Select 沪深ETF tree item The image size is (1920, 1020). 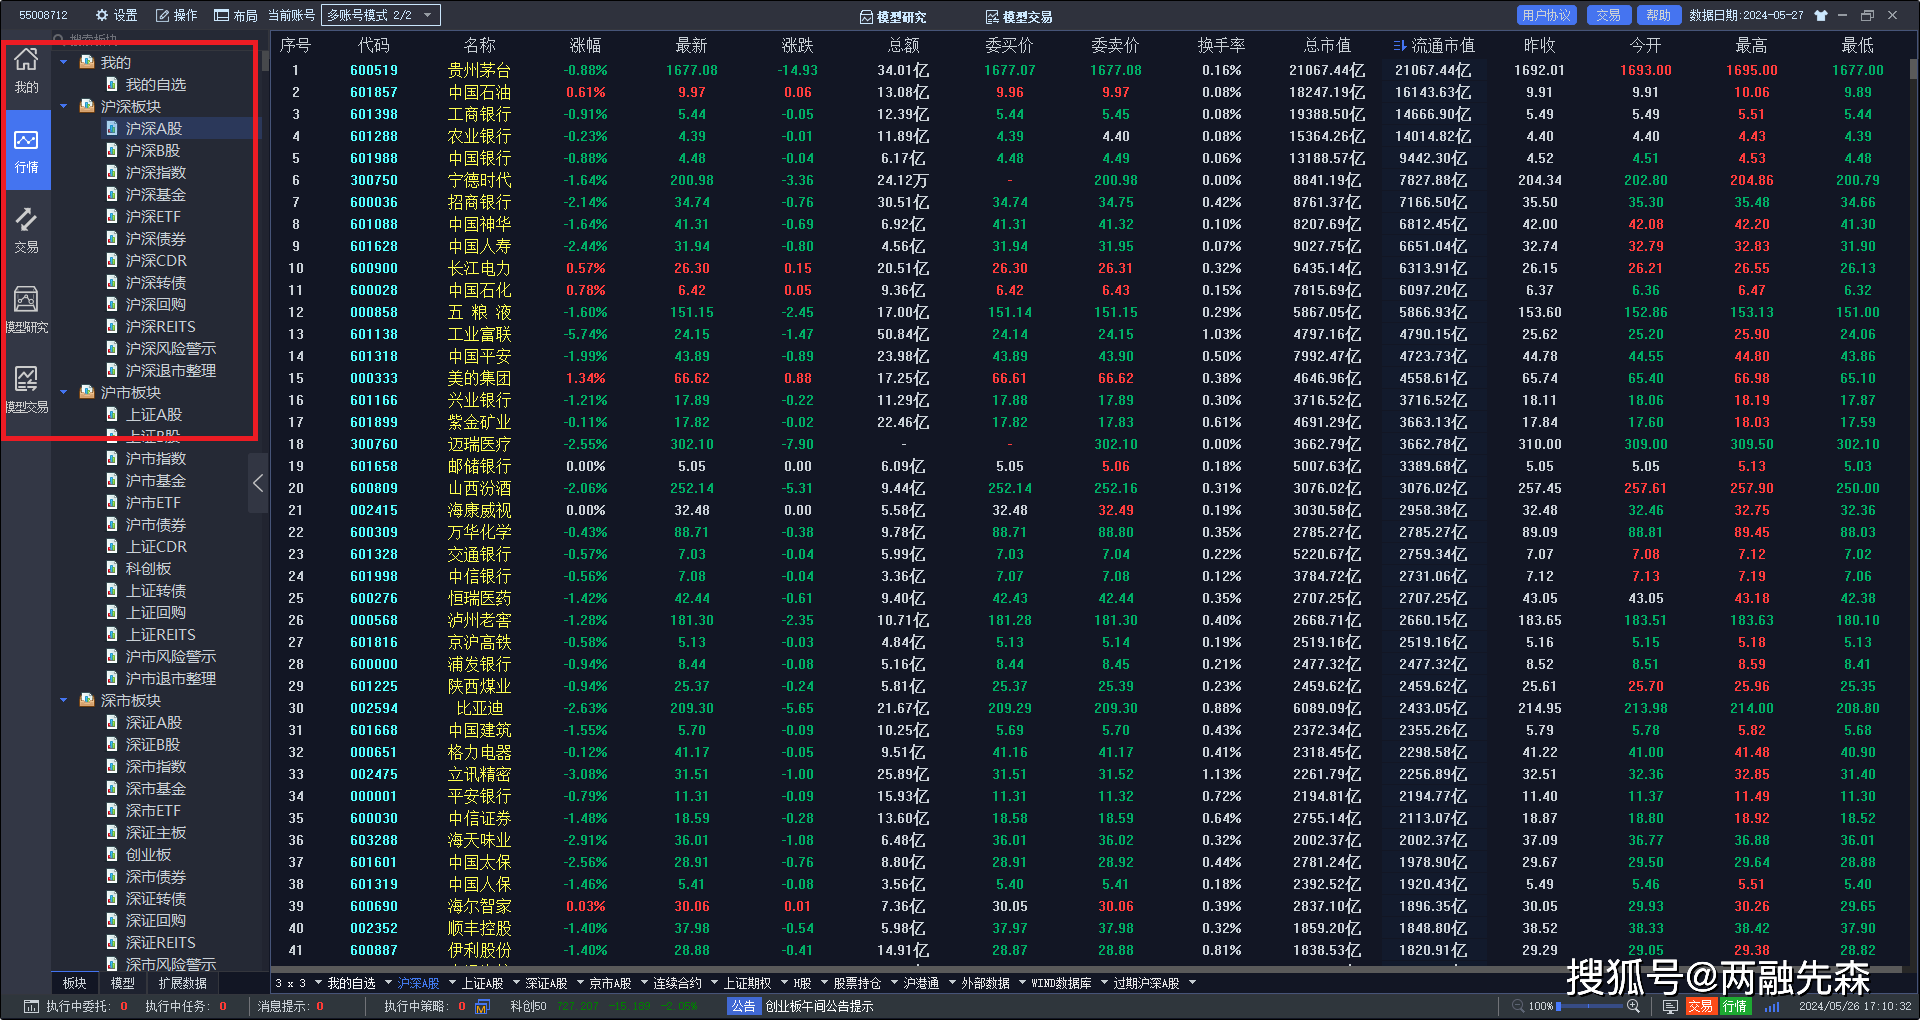click(x=153, y=216)
